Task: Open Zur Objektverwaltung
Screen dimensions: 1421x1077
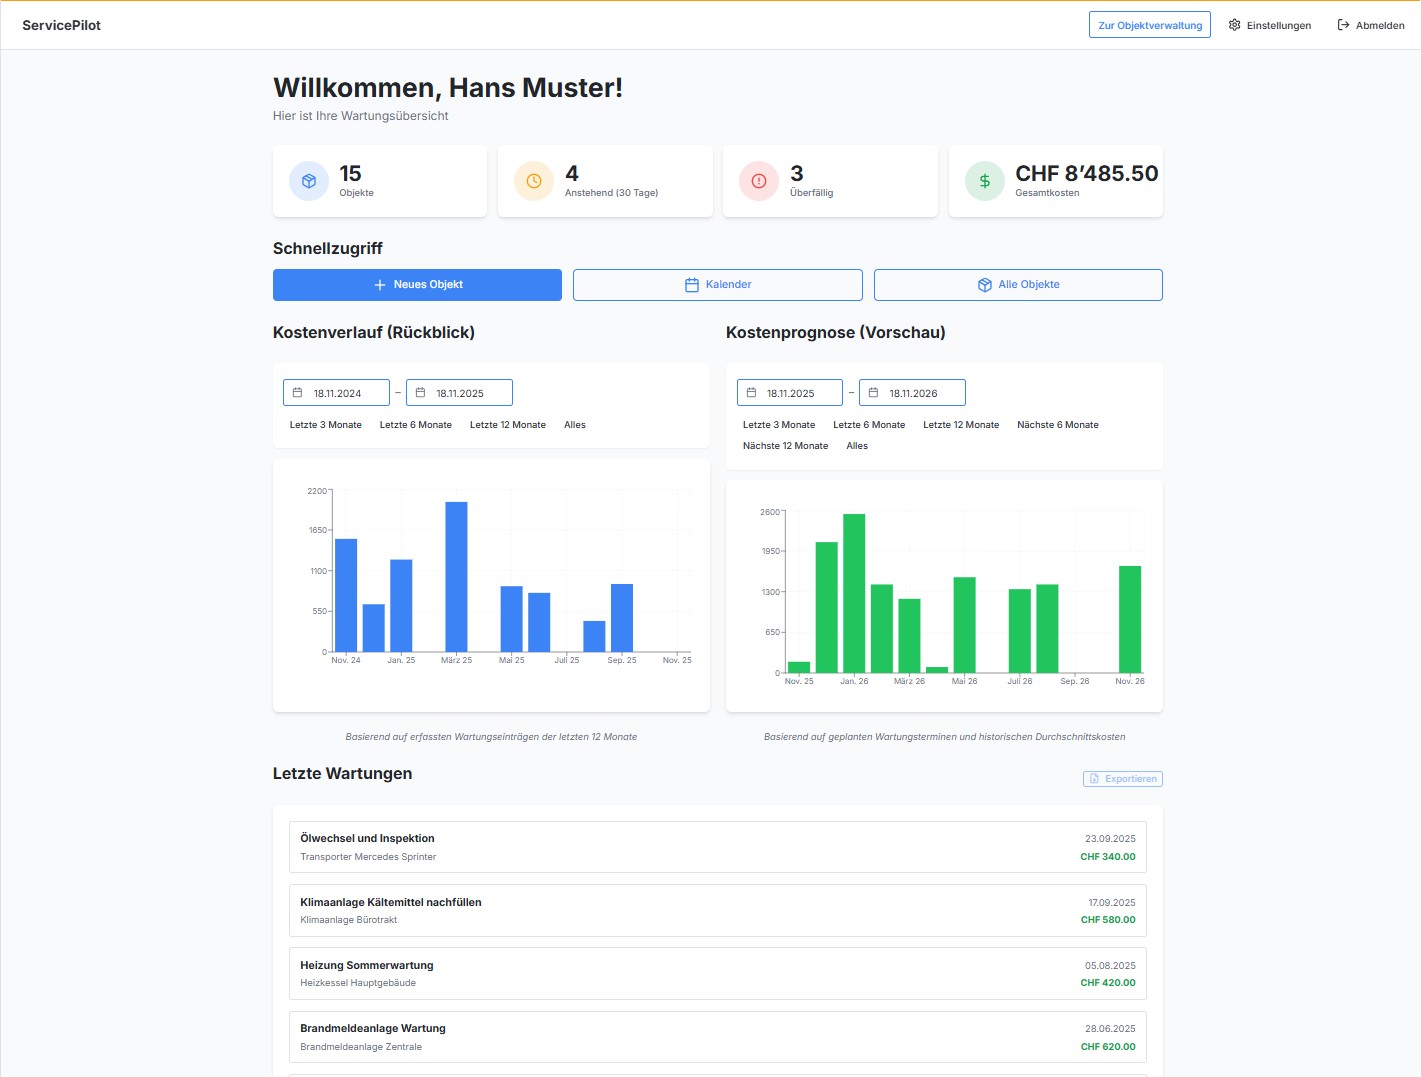Action: tap(1150, 25)
